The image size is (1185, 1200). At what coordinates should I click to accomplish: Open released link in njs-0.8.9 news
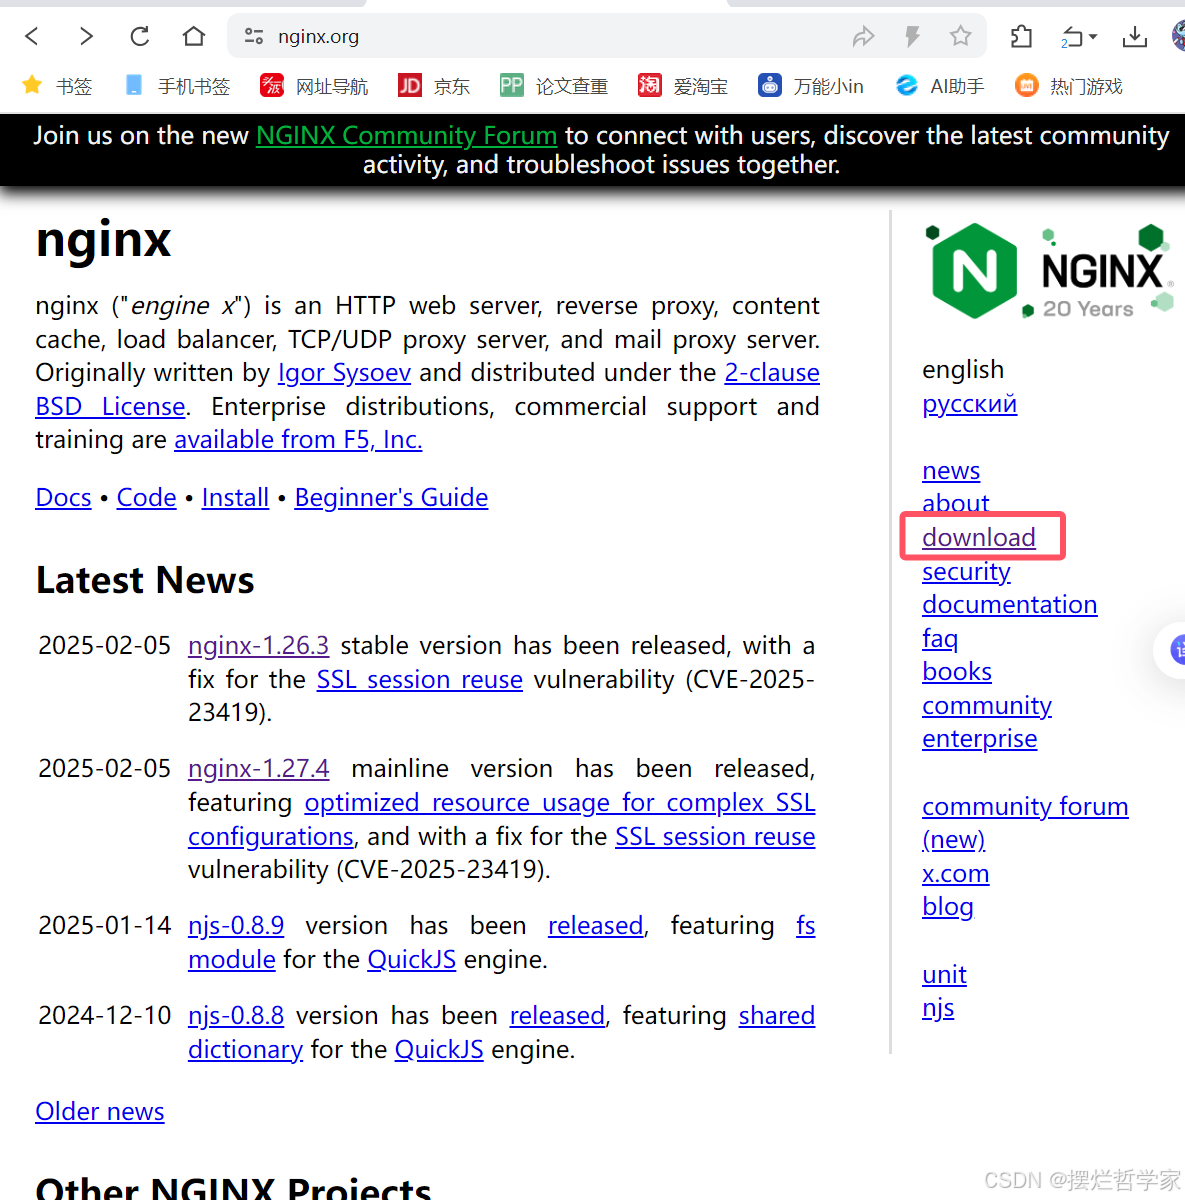click(x=595, y=926)
